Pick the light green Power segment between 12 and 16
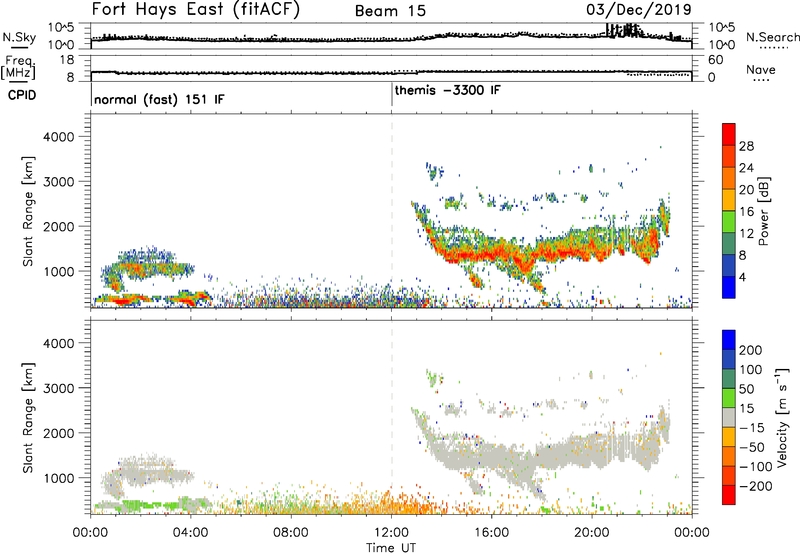The image size is (800, 554). 729,221
